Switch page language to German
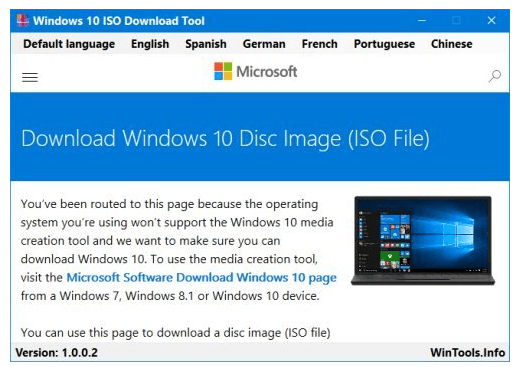Image resolution: width=515 pixels, height=367 pixels. click(264, 44)
